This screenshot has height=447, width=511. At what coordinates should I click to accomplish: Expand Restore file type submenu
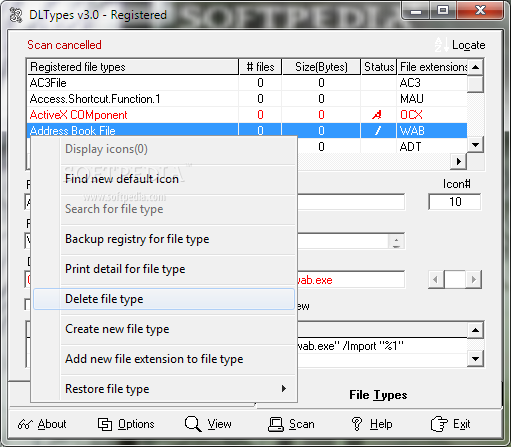pyautogui.click(x=178, y=389)
